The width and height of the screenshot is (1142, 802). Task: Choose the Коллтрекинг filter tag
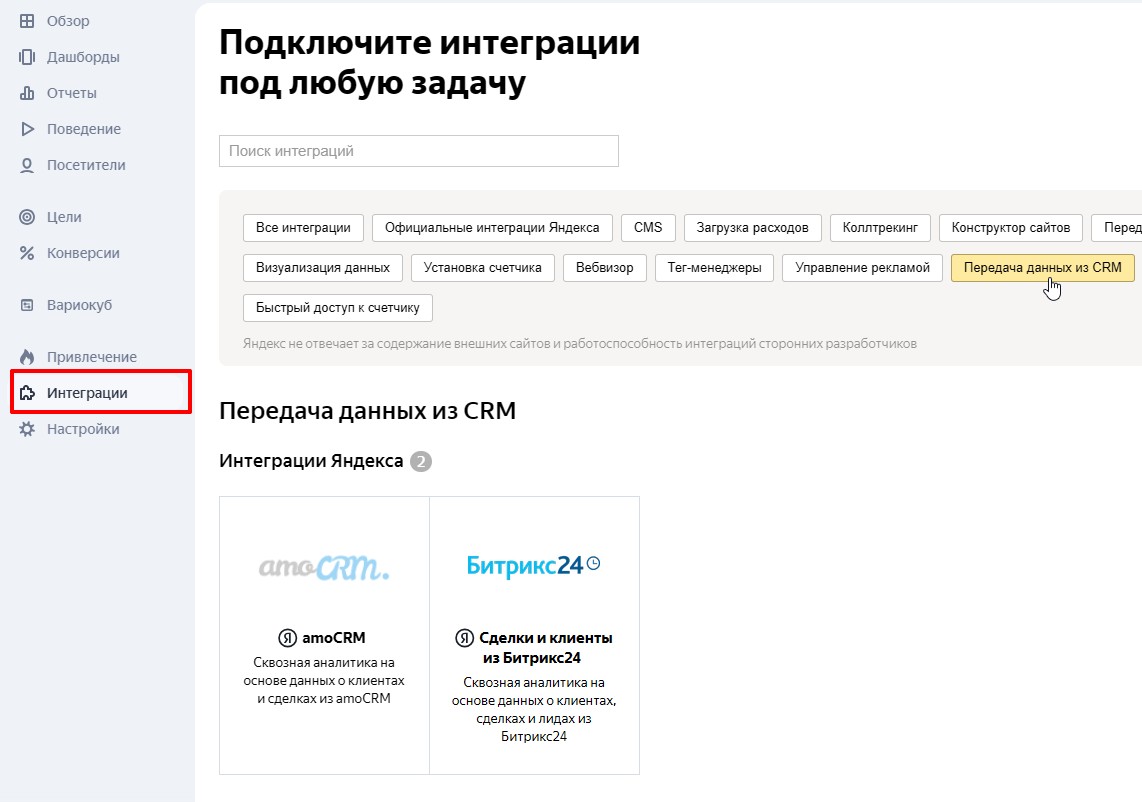(880, 228)
